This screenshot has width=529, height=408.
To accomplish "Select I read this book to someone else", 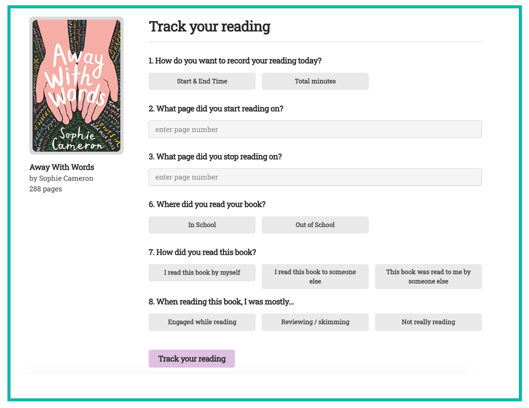I will [315, 276].
